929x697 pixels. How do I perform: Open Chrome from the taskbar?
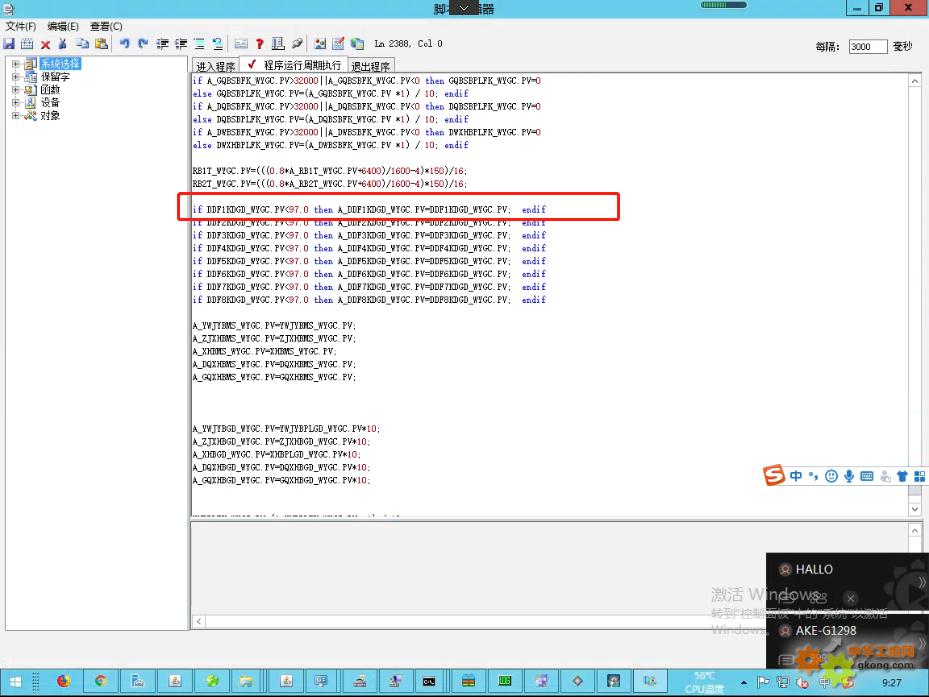(101, 682)
